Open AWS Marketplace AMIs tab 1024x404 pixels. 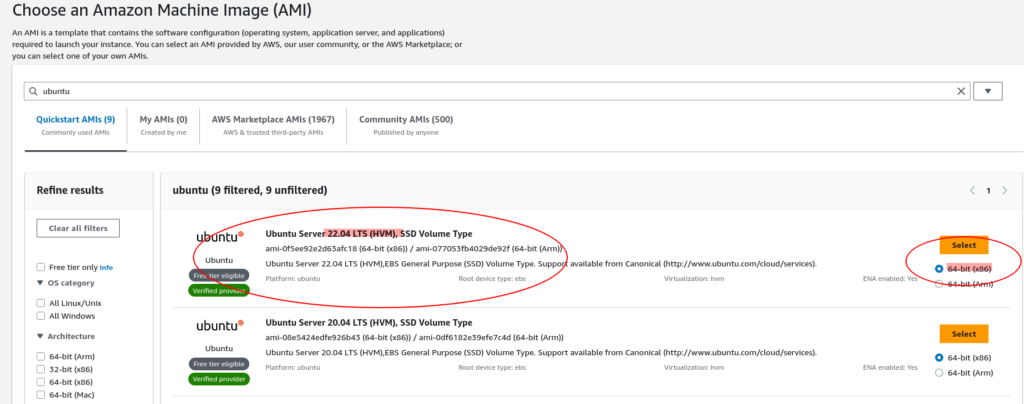(x=273, y=125)
